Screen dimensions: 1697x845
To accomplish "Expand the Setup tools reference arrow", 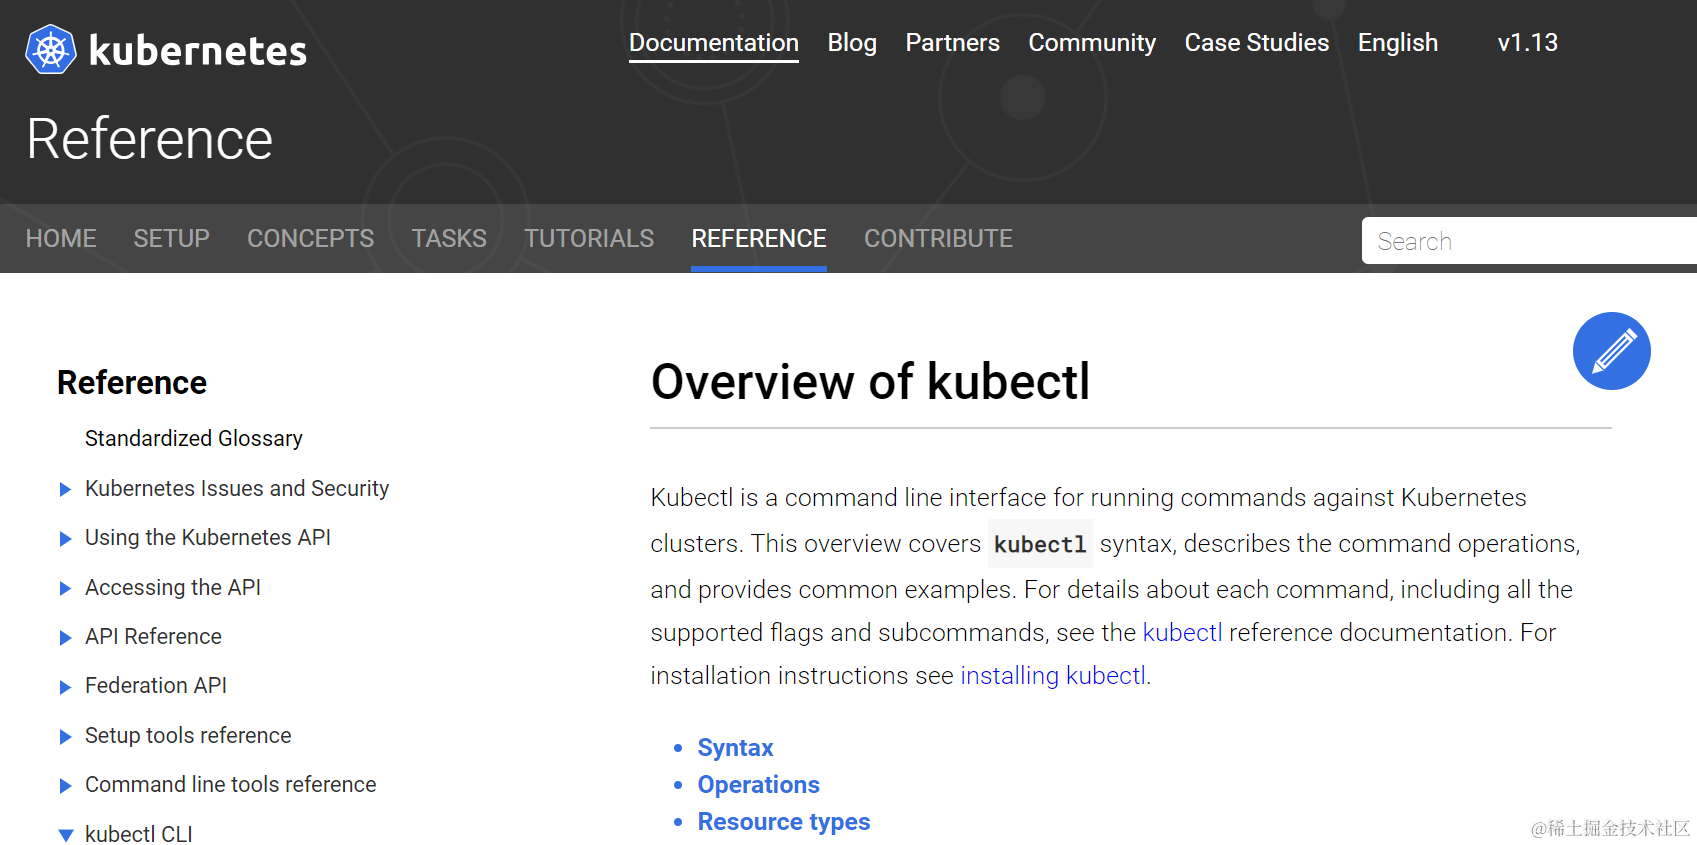I will [65, 737].
